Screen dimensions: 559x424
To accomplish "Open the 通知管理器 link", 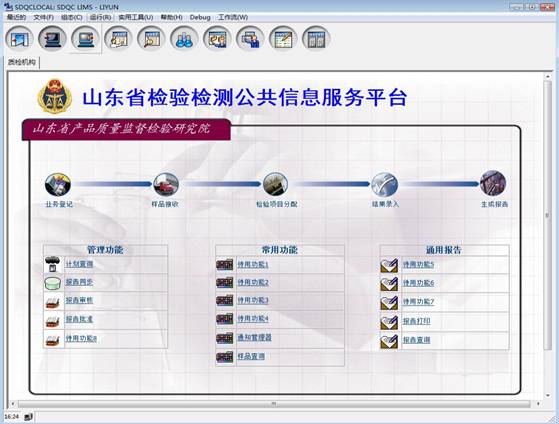I will pos(255,337).
